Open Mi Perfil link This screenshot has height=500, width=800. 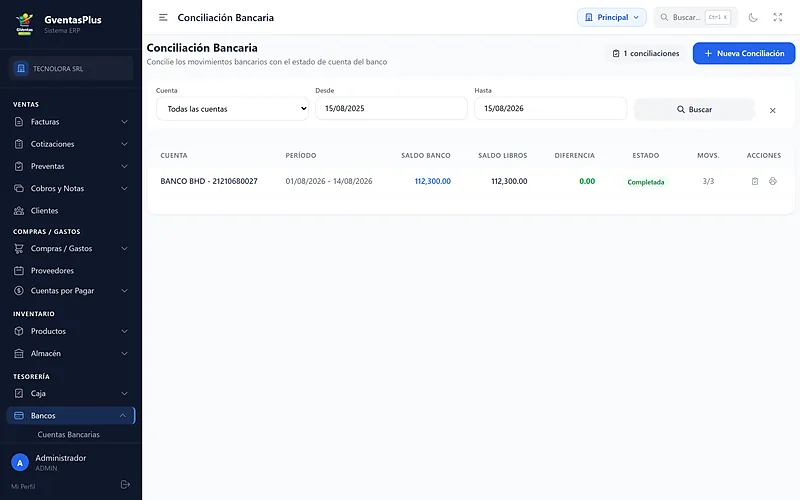[23, 486]
